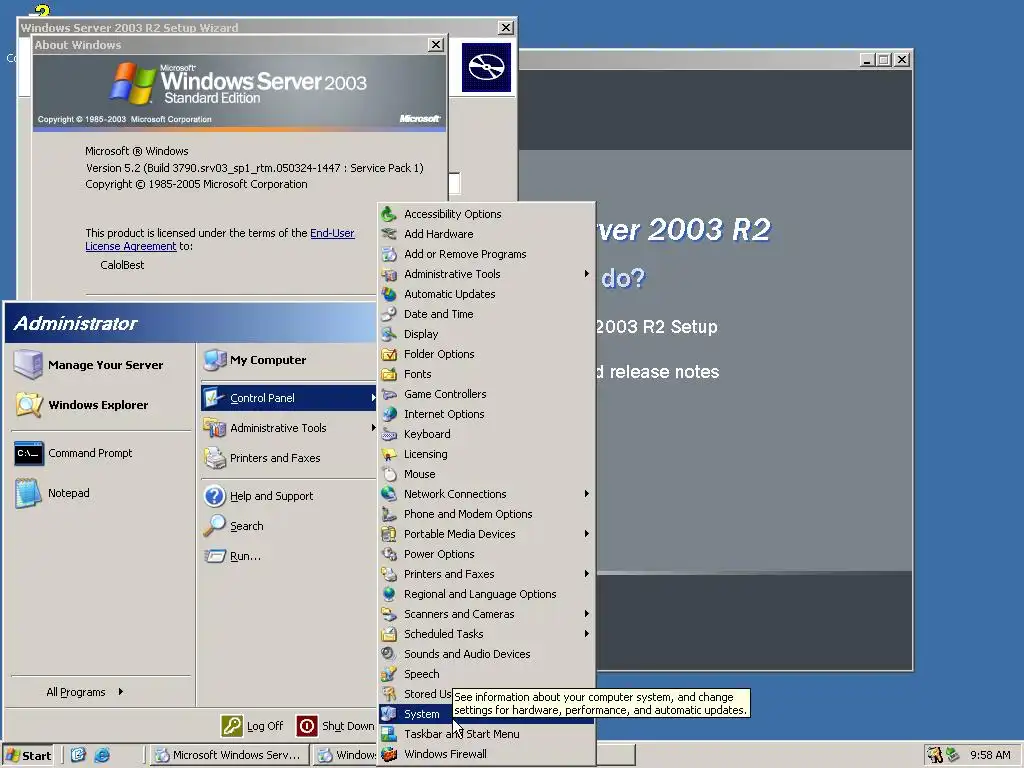This screenshot has height=768, width=1024.
Task: Click the Printers and Faxes icon in Start menu
Action: tap(214, 458)
